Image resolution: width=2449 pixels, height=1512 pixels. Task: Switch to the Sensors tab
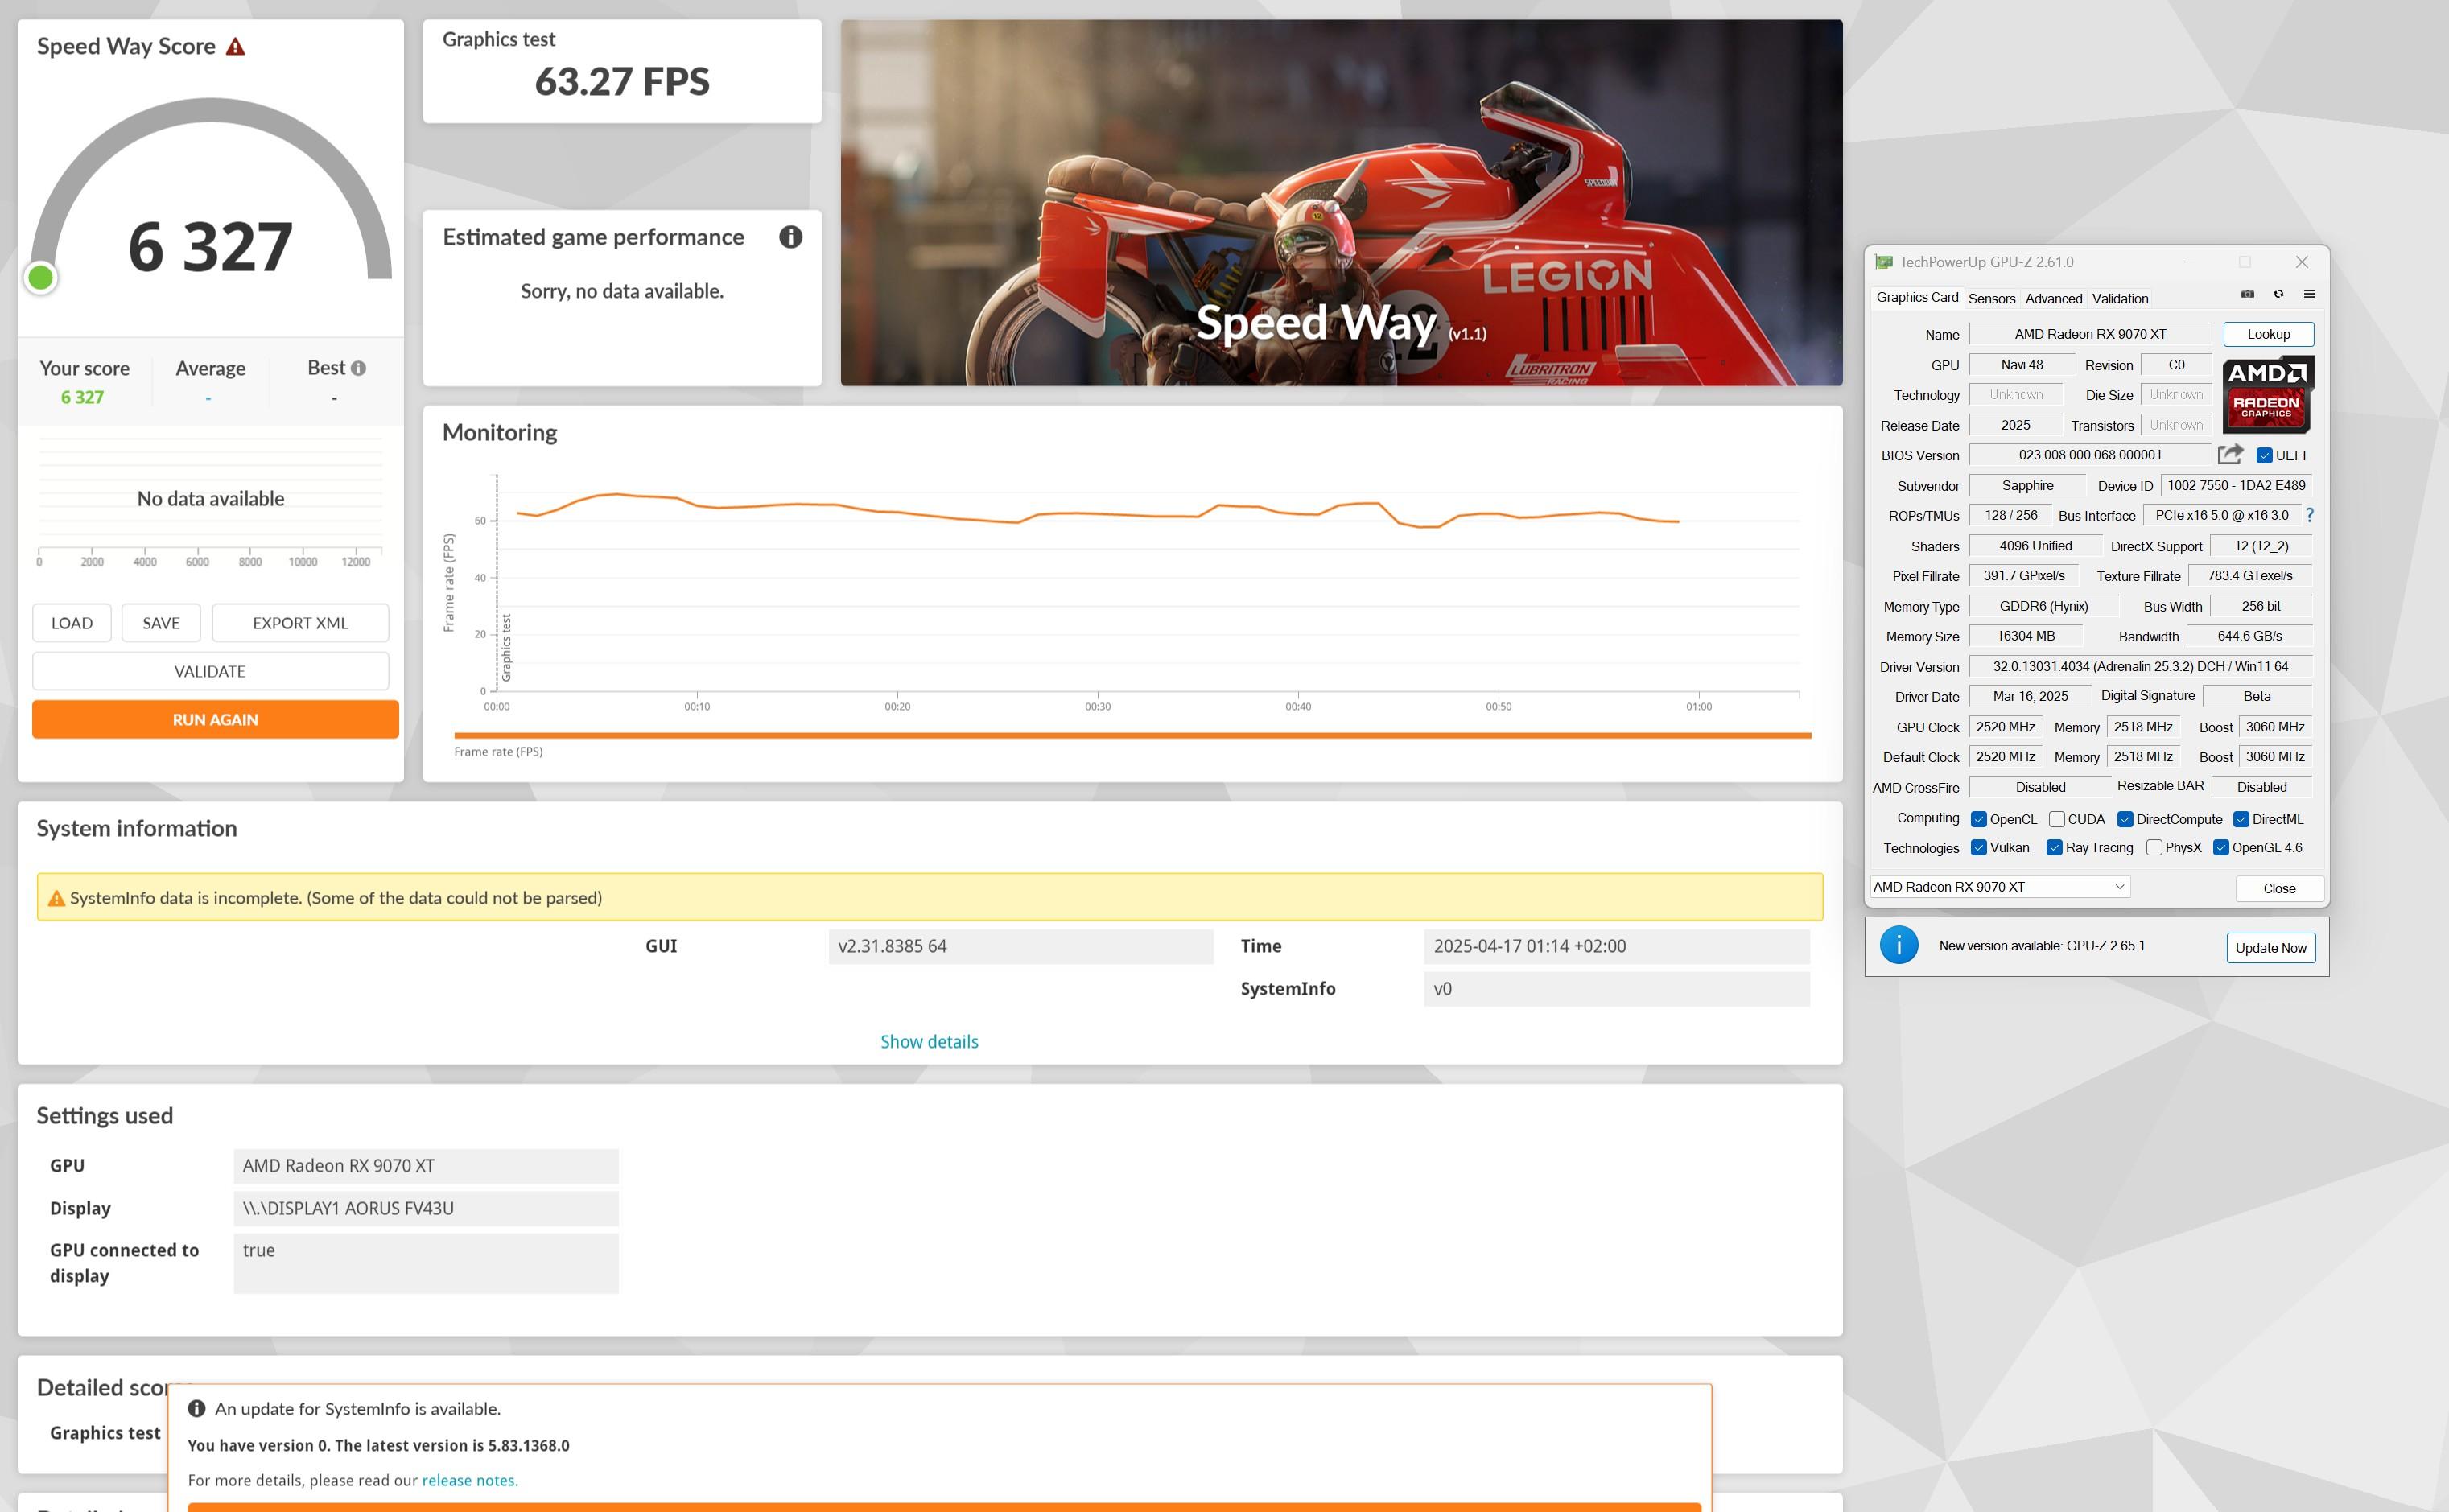[1991, 298]
